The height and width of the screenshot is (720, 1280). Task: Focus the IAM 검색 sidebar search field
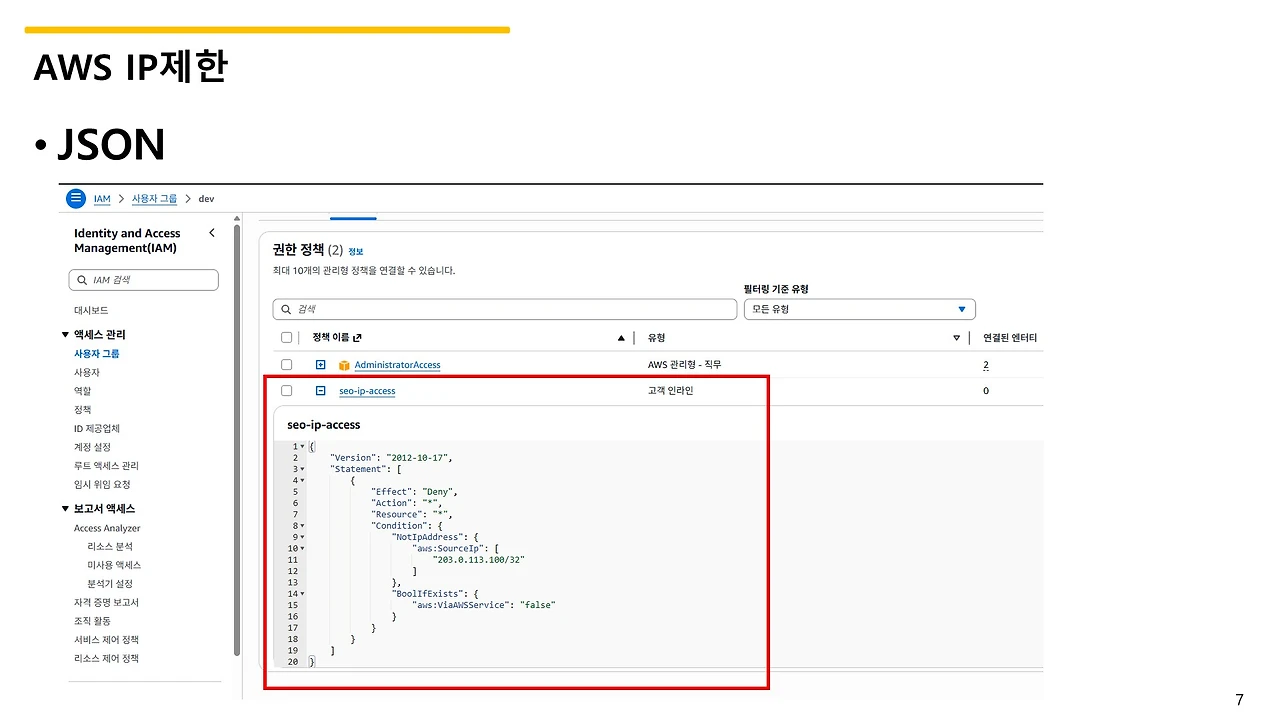pos(143,280)
